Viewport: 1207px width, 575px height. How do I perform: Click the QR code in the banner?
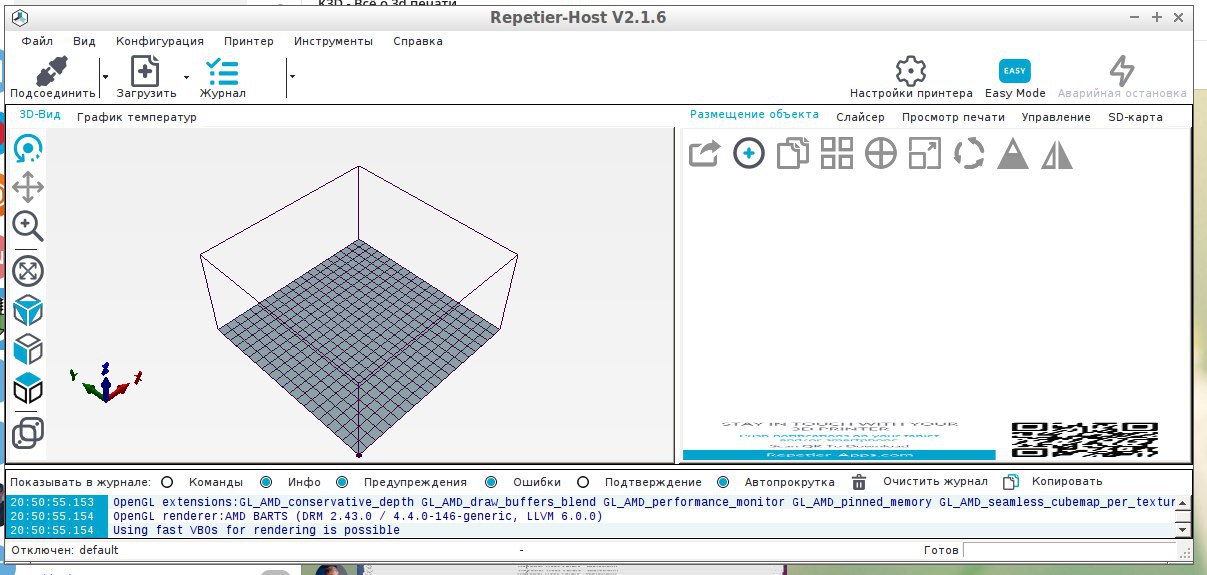(x=1085, y=440)
